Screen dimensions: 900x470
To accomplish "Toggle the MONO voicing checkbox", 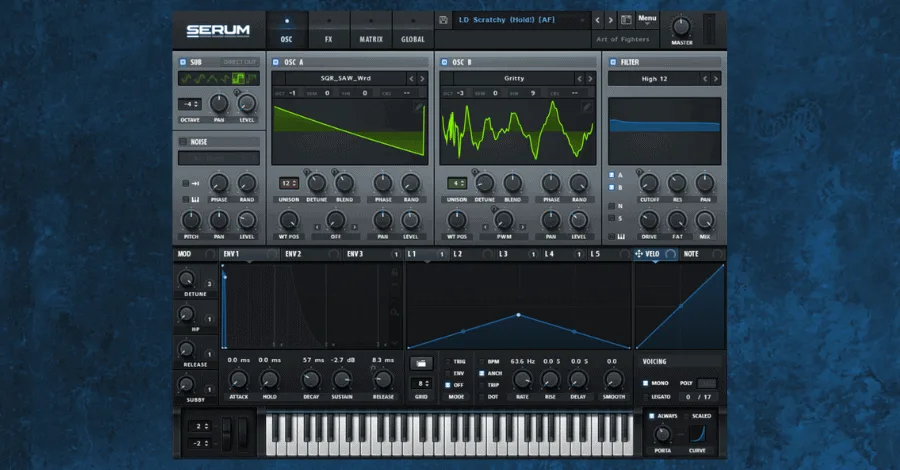I will coord(646,383).
